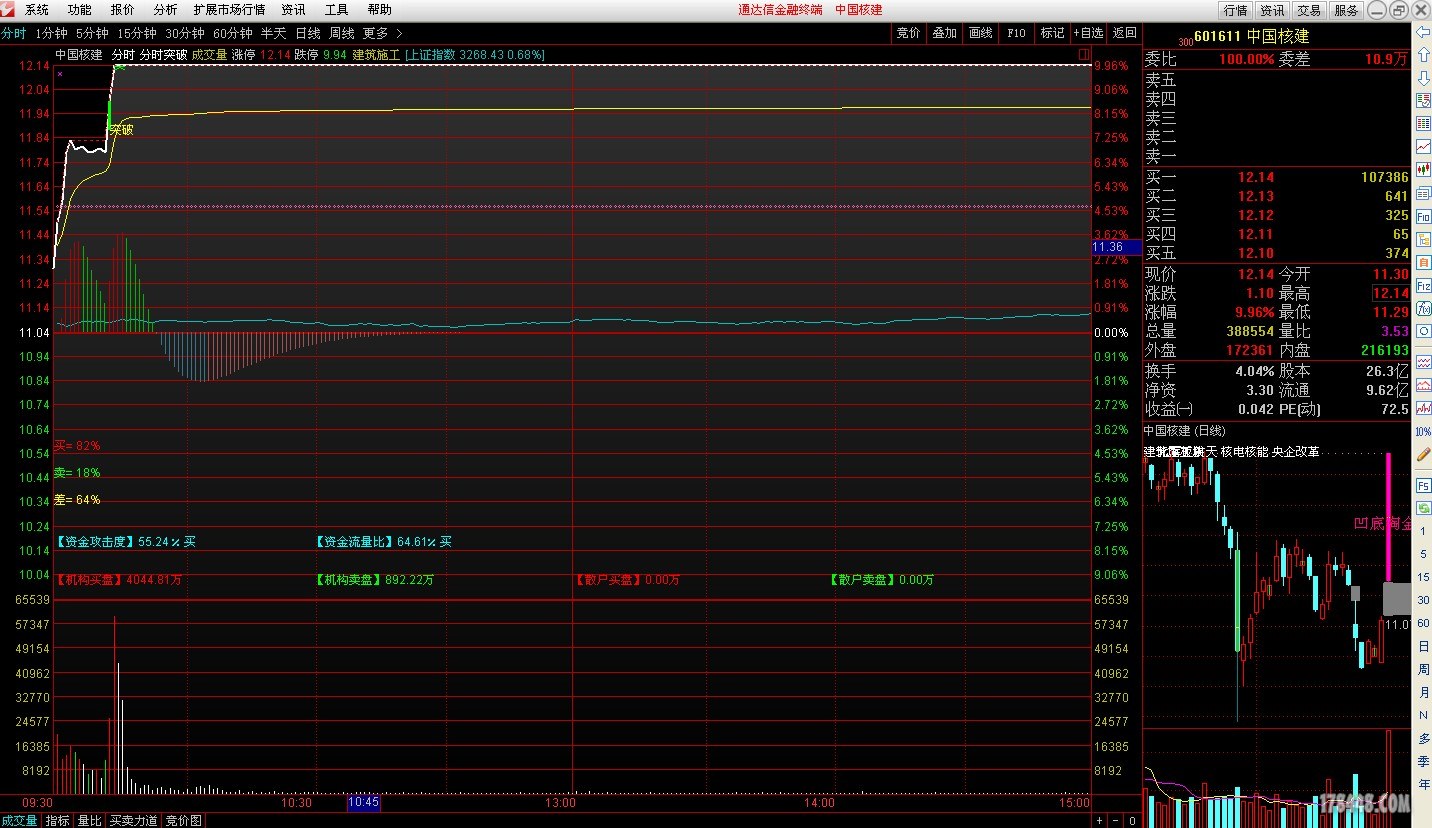Select the 季 quarterly period sidebar shortcut
The width and height of the screenshot is (1432, 828).
click(x=1424, y=761)
